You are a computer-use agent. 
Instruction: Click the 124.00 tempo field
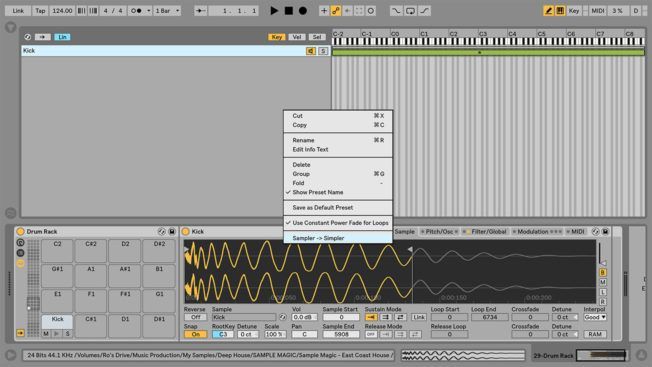point(62,11)
